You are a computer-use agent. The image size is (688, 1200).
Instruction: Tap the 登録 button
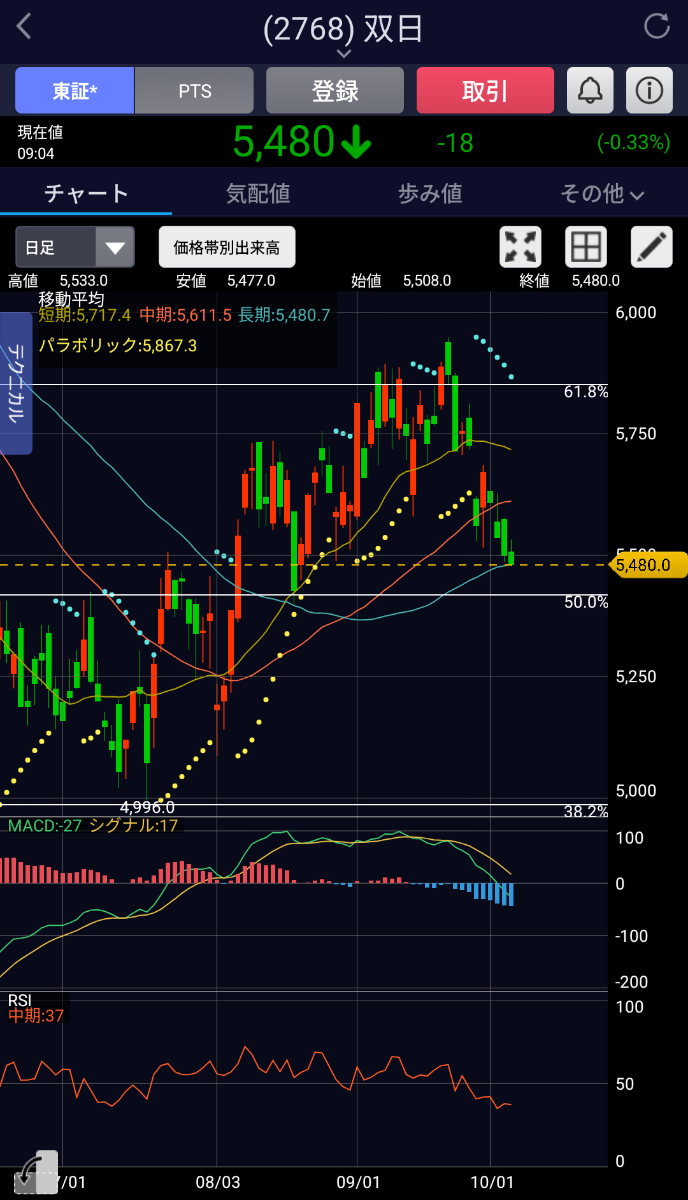[335, 91]
